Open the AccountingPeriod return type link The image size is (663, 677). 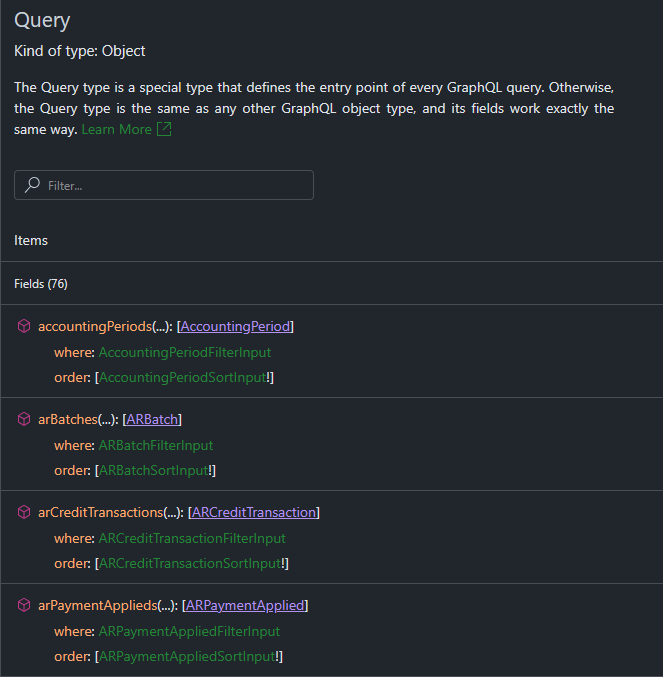tap(235, 327)
